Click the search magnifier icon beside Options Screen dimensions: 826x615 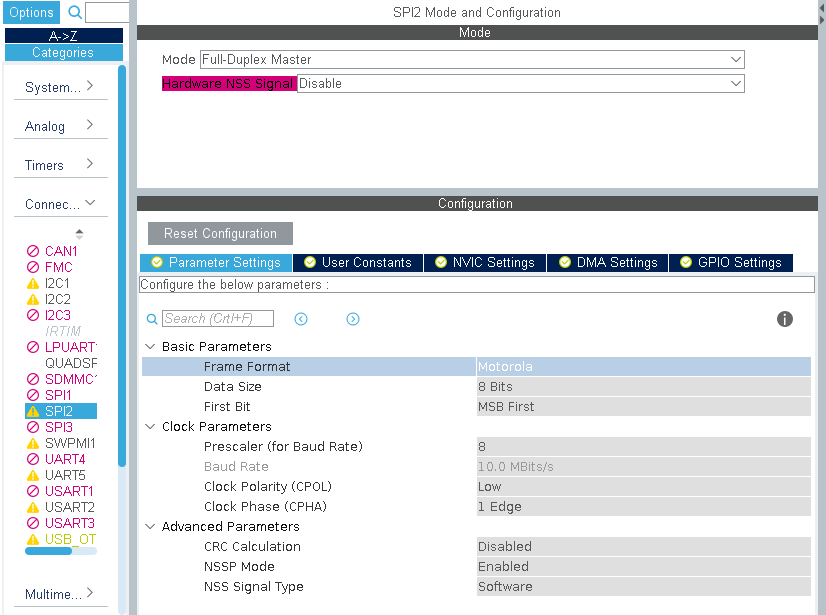[75, 13]
